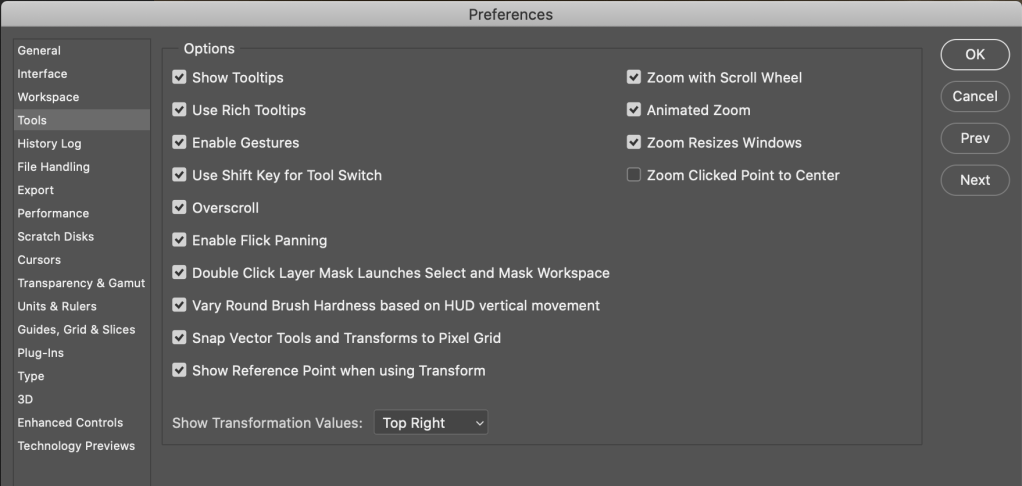
Task: Turn off Overscroll option
Action: coord(180,208)
